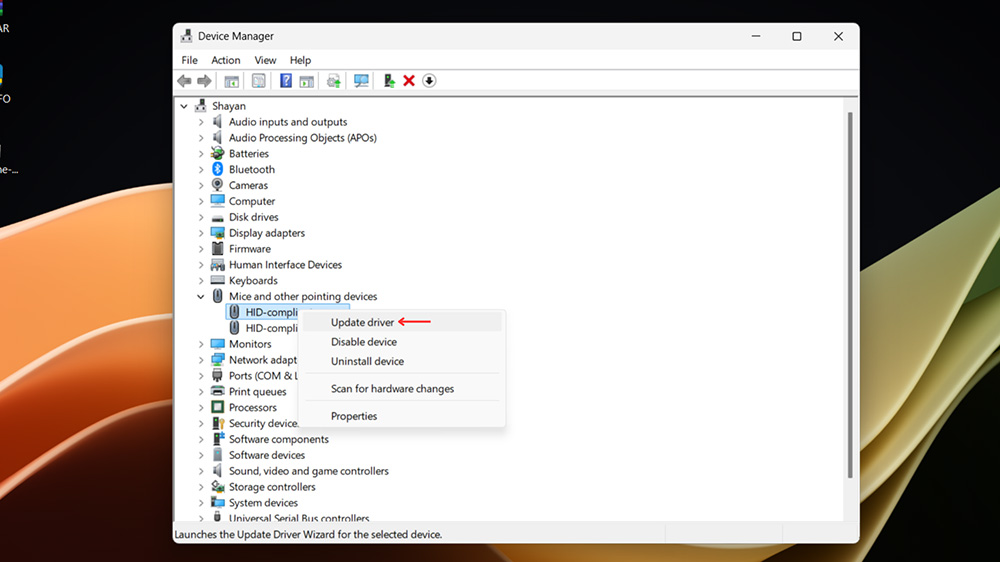
Task: Collapse Mice and other pointing devices
Action: [x=201, y=296]
